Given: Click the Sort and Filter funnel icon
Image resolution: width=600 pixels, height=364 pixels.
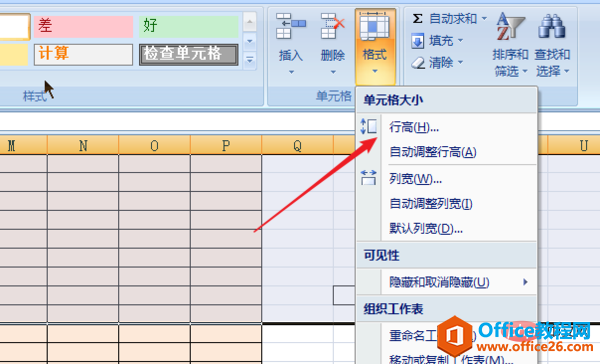Looking at the screenshot, I should [510, 26].
